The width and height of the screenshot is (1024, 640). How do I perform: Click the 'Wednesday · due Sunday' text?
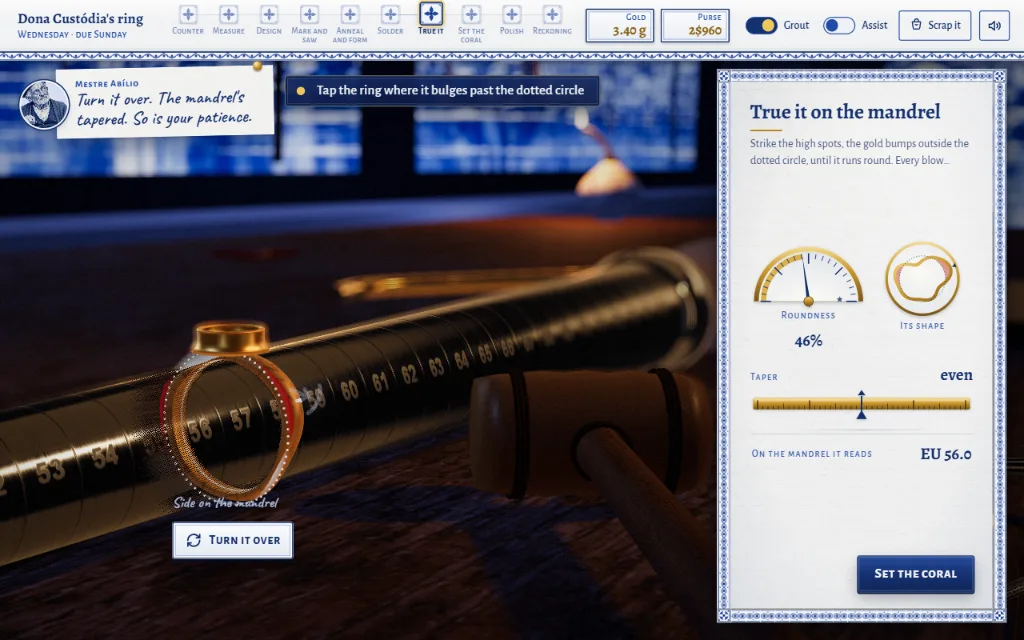pyautogui.click(x=72, y=35)
